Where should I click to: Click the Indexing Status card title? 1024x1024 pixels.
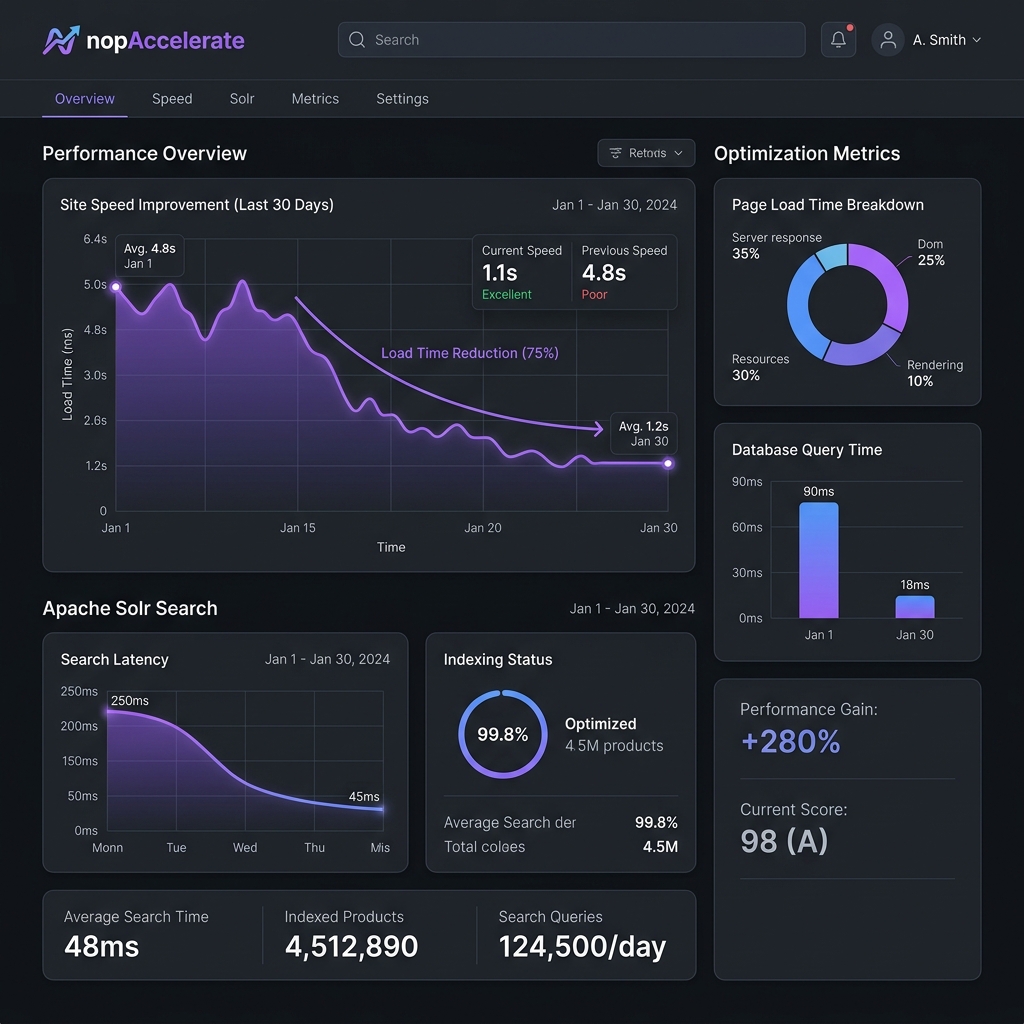[498, 660]
